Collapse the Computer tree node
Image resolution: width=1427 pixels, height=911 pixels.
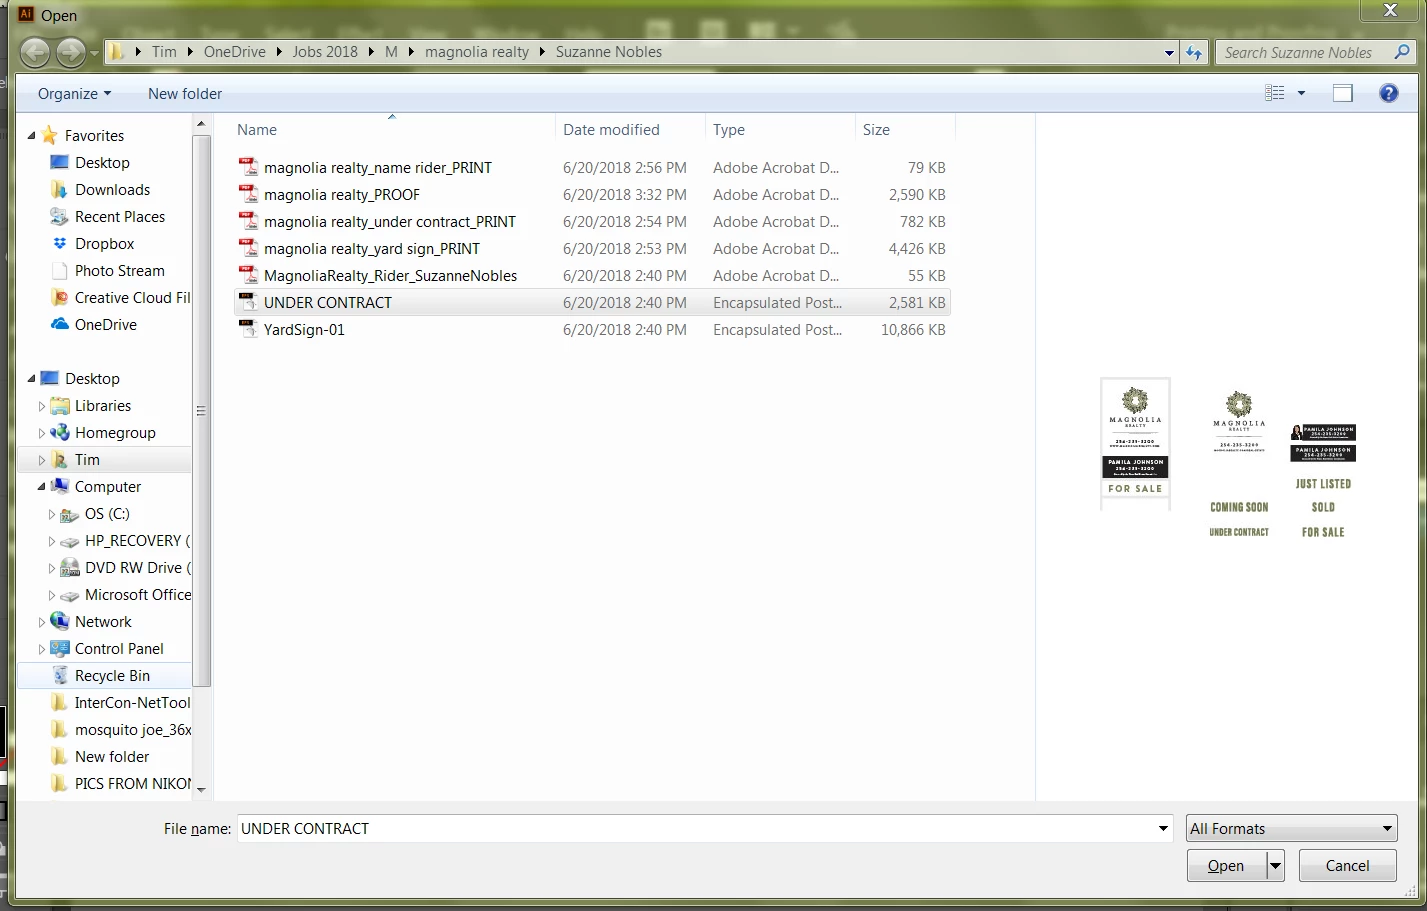click(x=41, y=486)
